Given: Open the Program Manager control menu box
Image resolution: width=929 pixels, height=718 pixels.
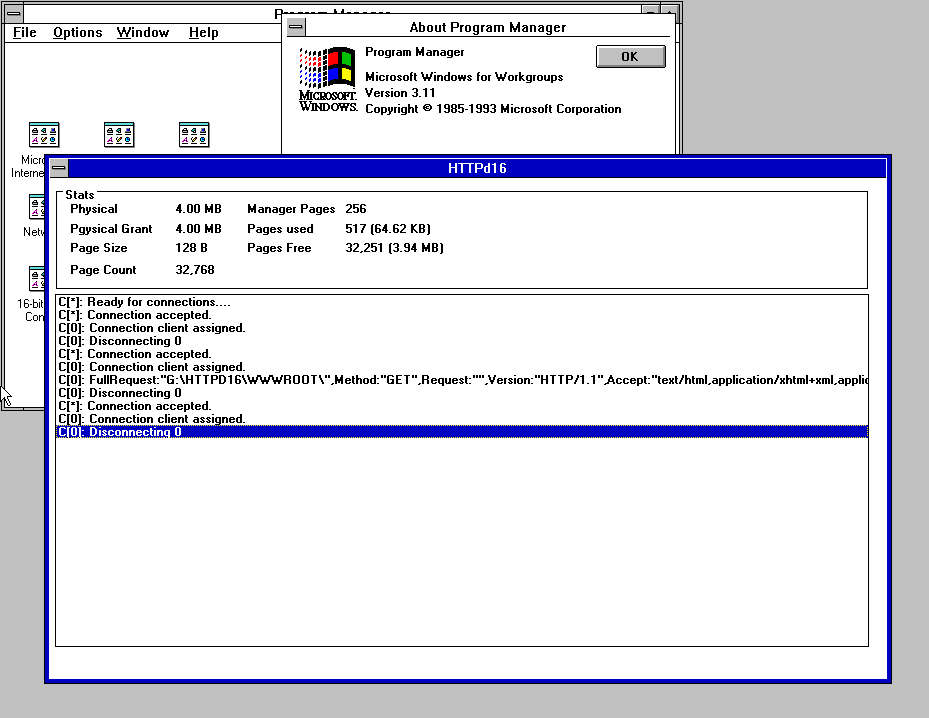Looking at the screenshot, I should (x=13, y=12).
